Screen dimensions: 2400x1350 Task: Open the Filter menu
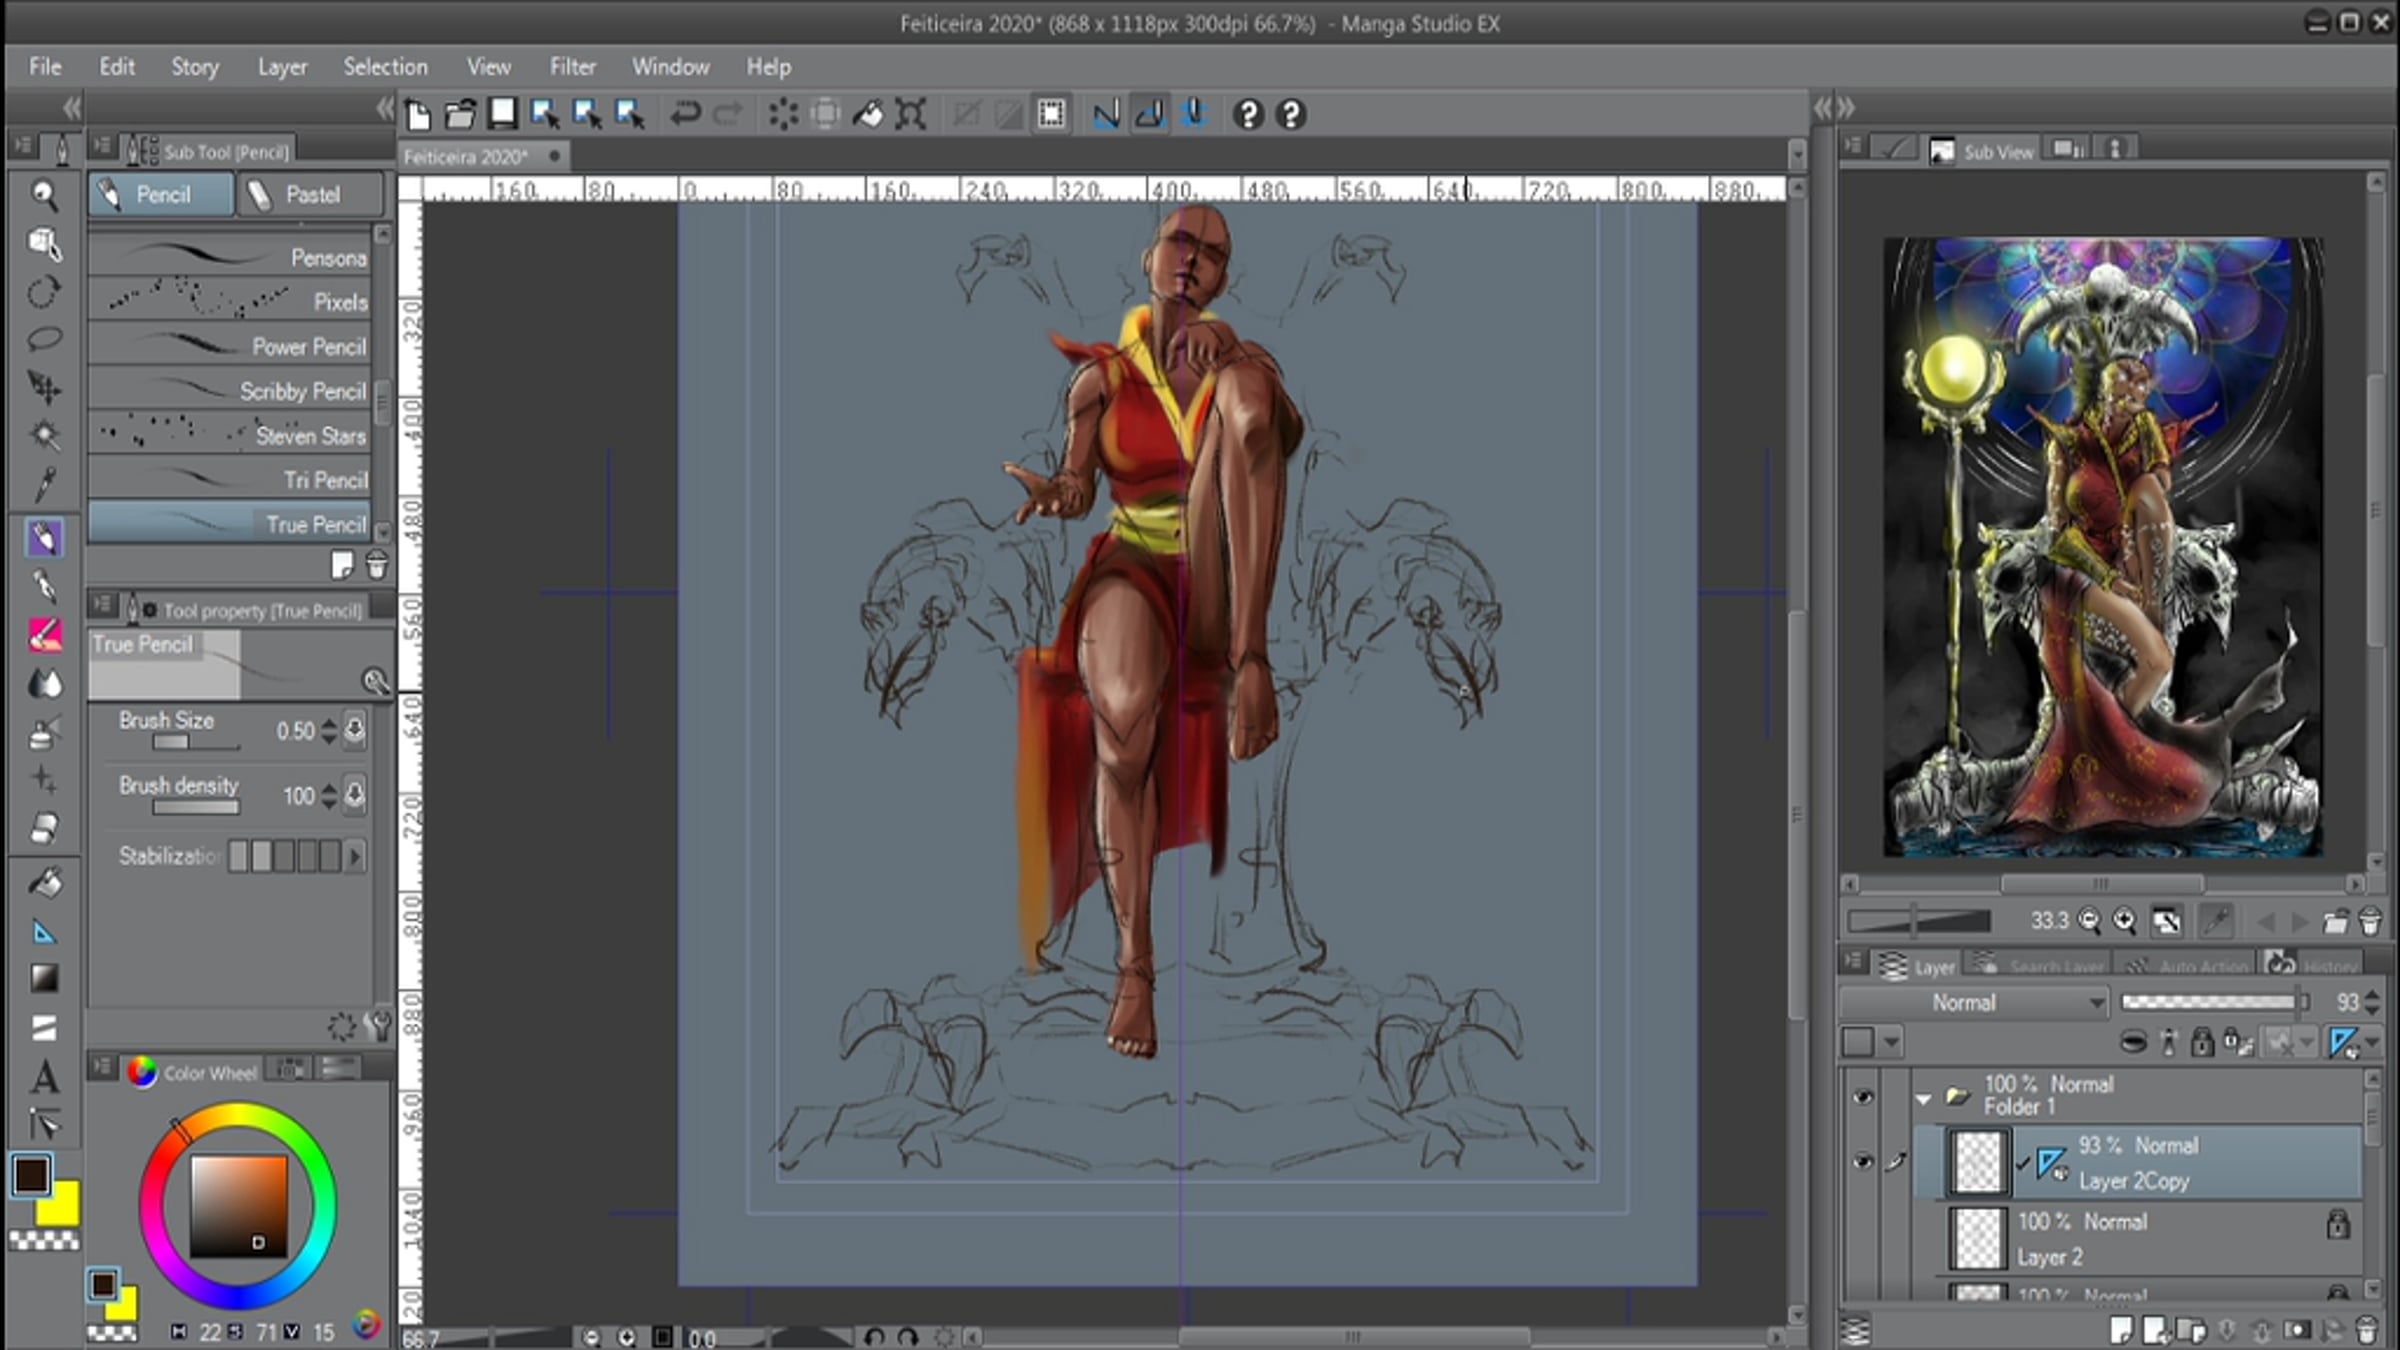(x=572, y=67)
